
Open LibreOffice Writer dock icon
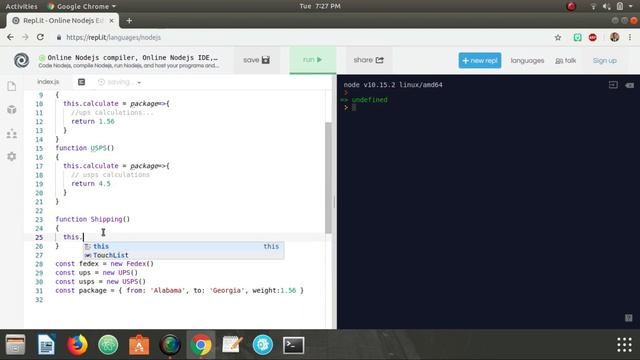[x=46, y=345]
